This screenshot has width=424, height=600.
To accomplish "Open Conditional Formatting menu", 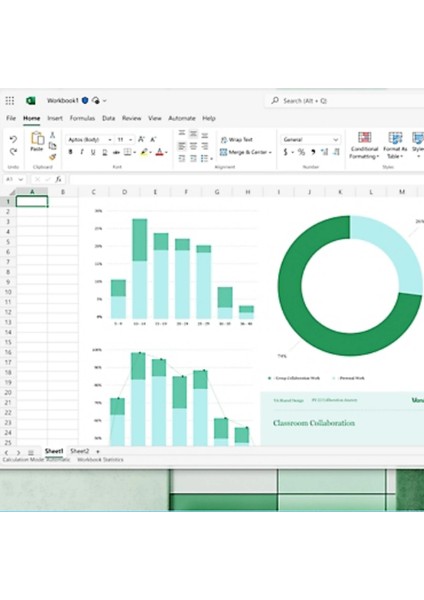I will pyautogui.click(x=365, y=145).
